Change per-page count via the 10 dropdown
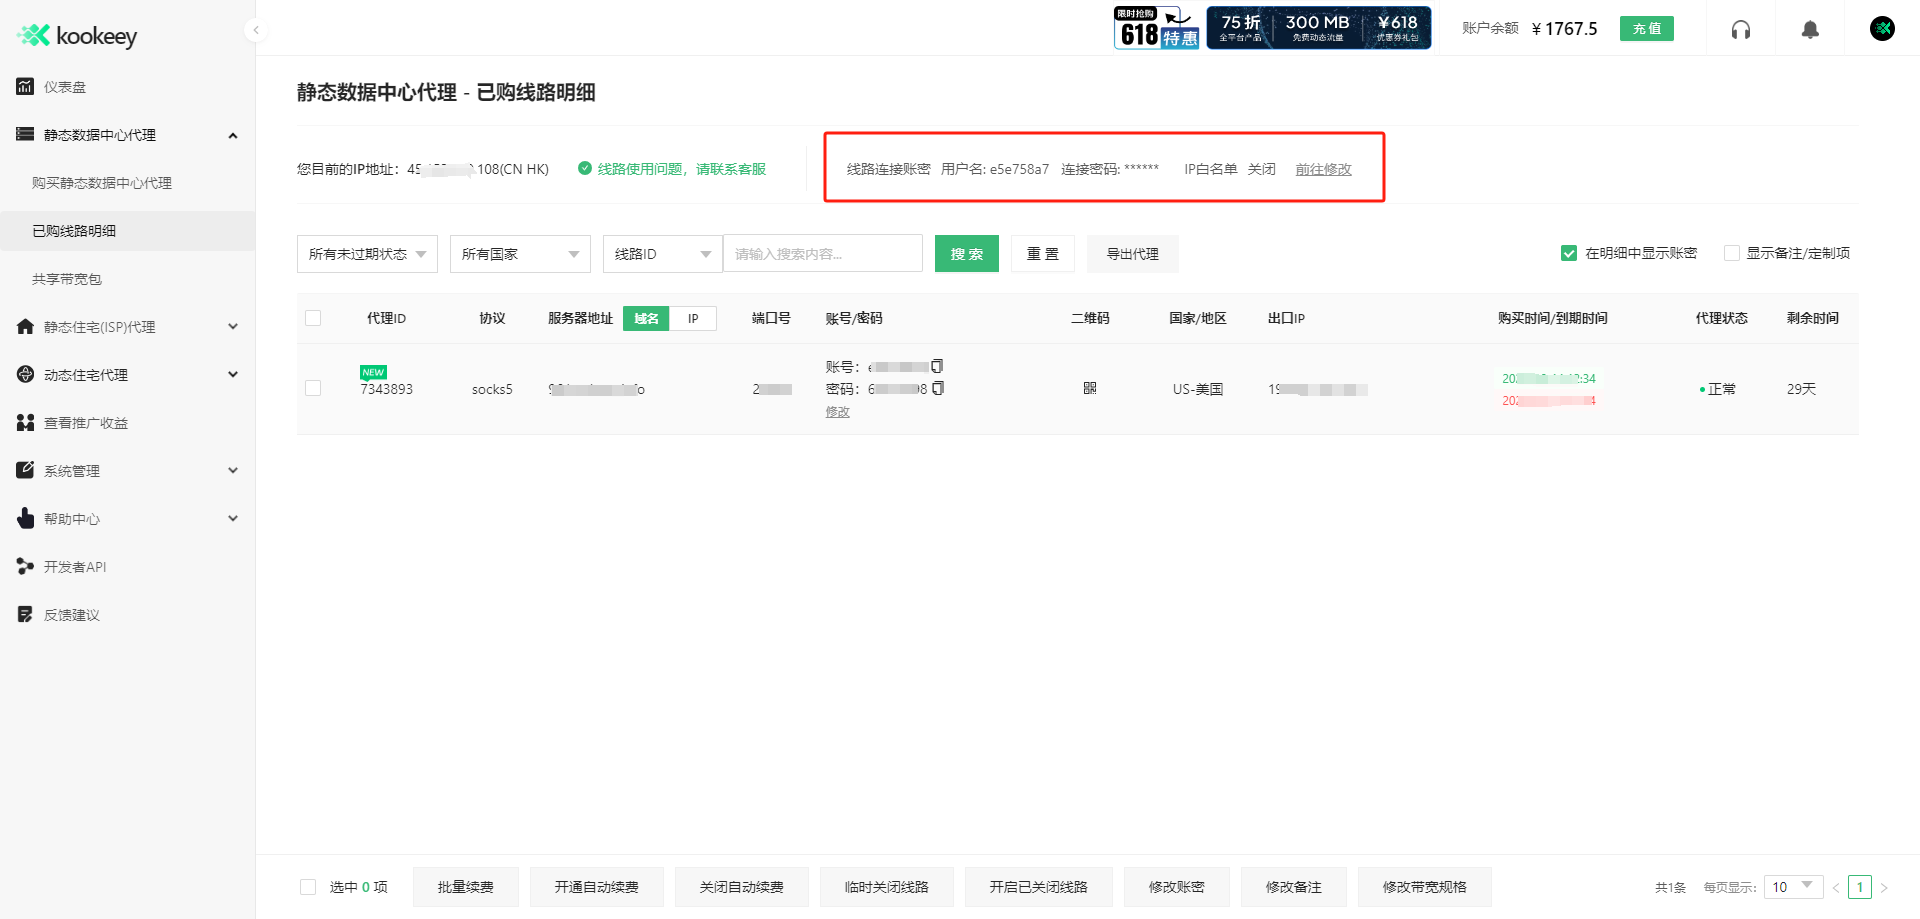 (x=1793, y=886)
